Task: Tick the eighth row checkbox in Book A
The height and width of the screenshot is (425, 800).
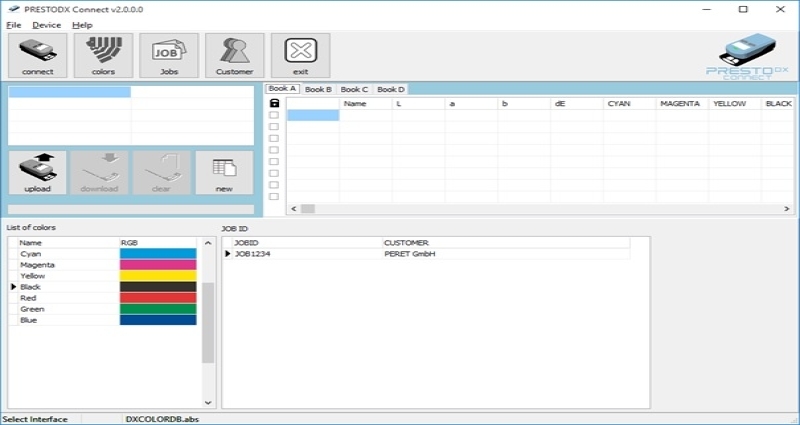Action: pyautogui.click(x=274, y=196)
